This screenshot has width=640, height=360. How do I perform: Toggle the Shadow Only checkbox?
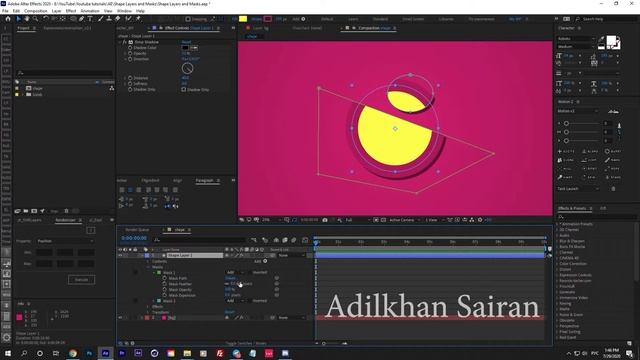click(x=184, y=89)
